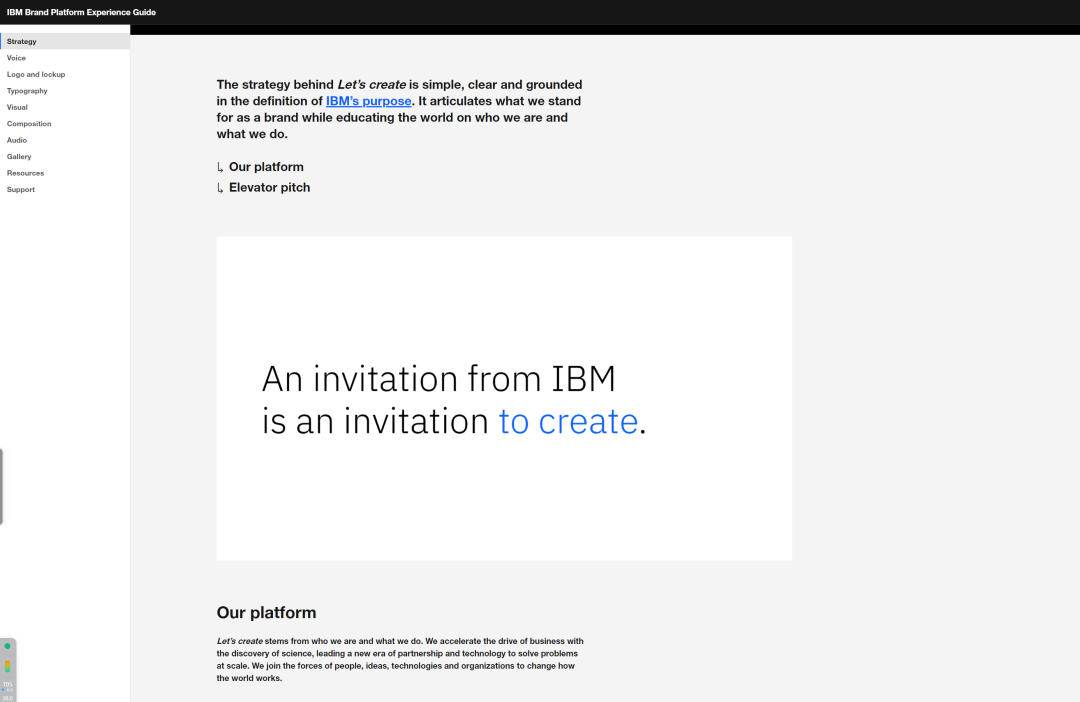Open the Voice section
This screenshot has width=1080, height=702.
[x=65, y=58]
